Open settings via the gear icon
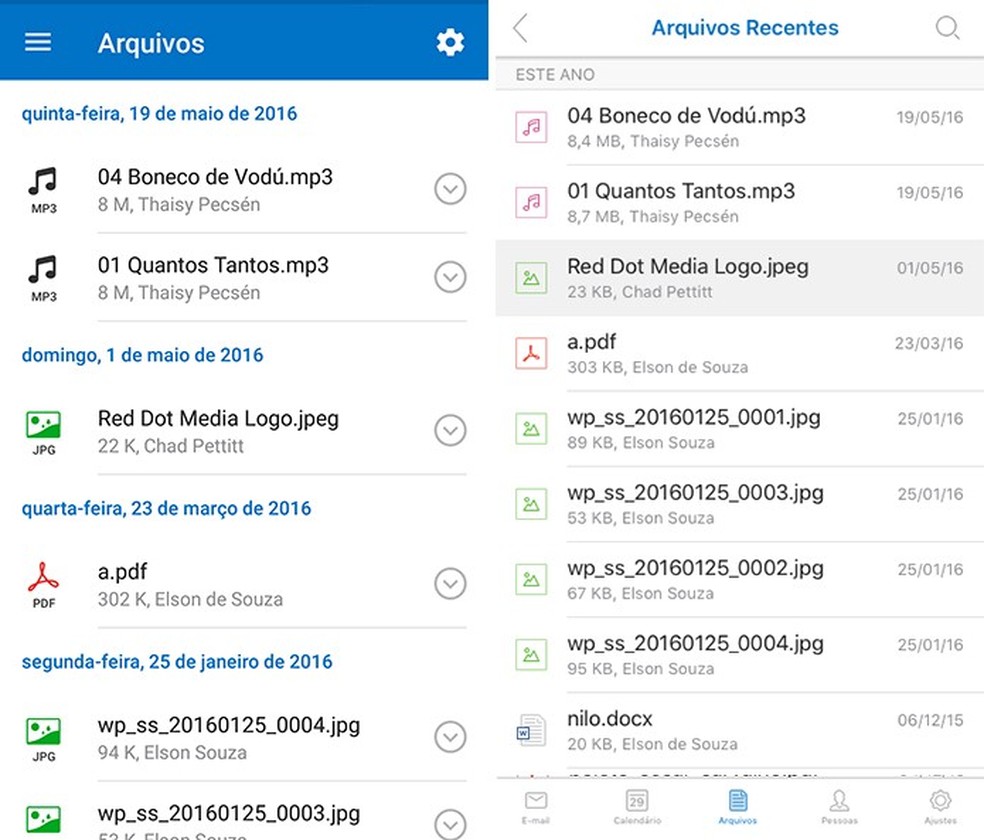Viewport: 984px width, 840px height. [449, 42]
